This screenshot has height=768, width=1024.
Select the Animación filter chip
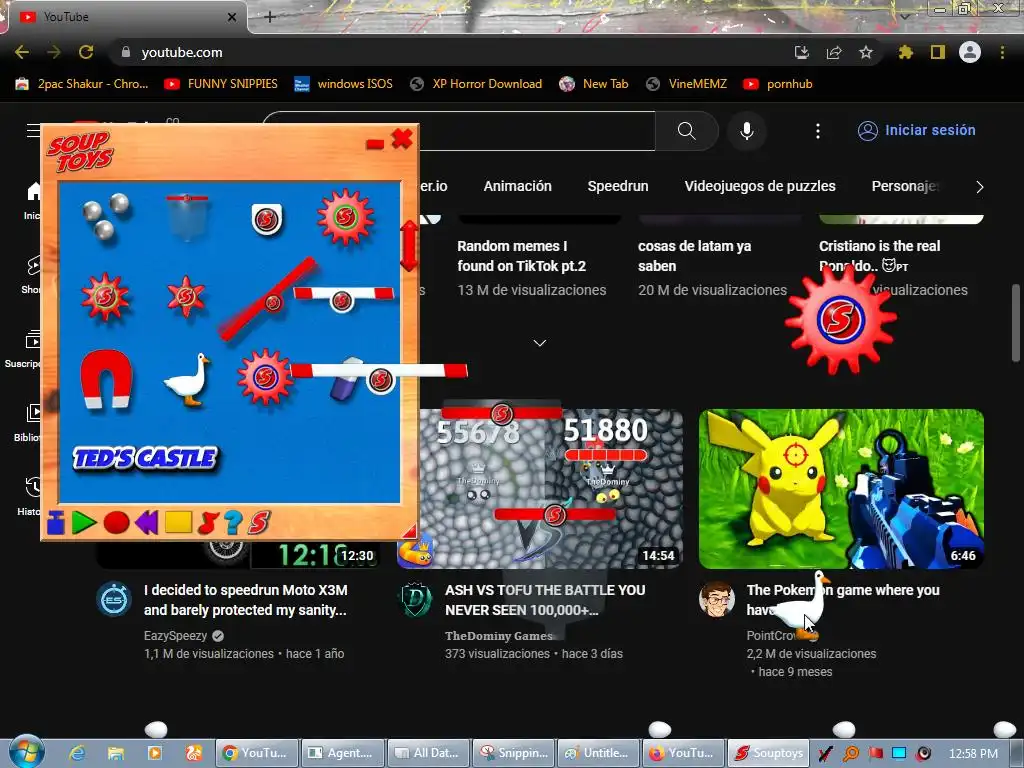coord(517,186)
